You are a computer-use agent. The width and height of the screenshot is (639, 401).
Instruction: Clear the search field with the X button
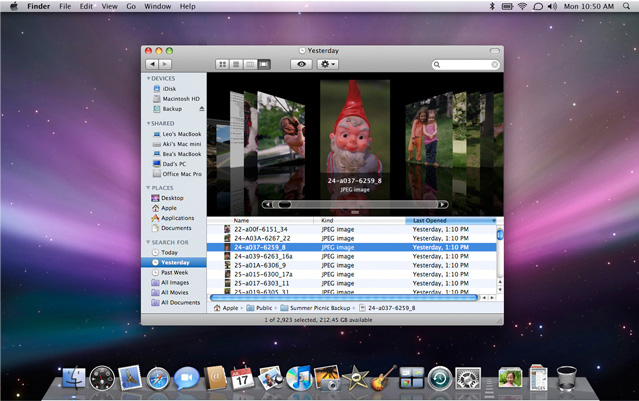pos(494,64)
